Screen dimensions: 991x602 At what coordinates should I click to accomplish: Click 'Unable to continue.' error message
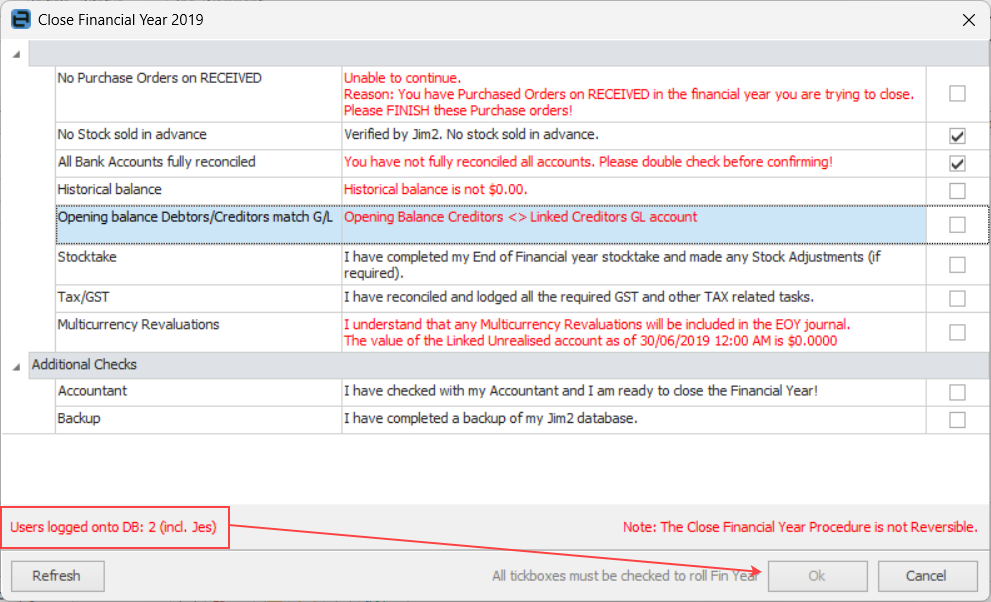pyautogui.click(x=403, y=78)
